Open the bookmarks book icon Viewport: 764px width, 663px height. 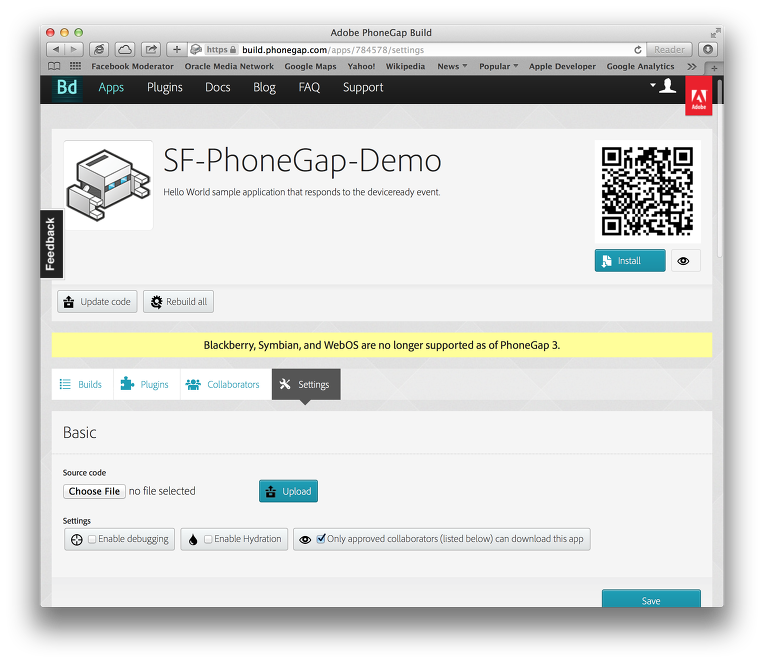pos(54,66)
